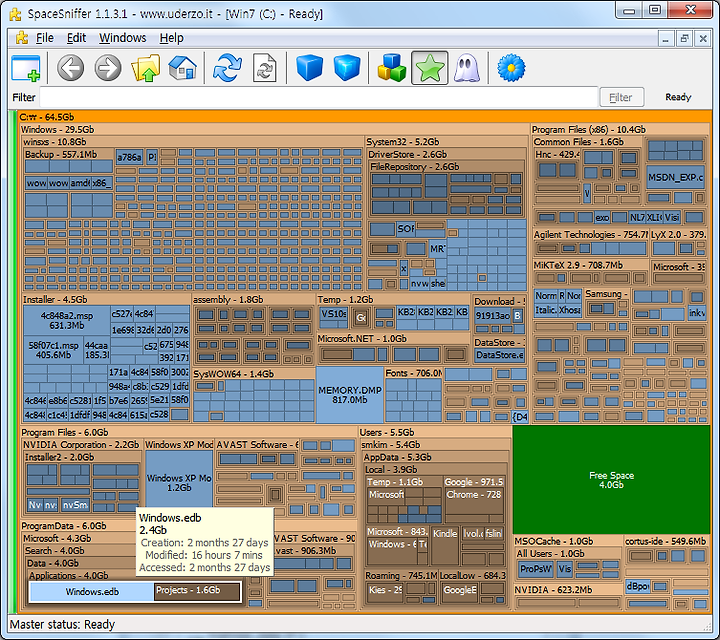Go to home view with the house icon
The image size is (720, 640).
(x=182, y=68)
